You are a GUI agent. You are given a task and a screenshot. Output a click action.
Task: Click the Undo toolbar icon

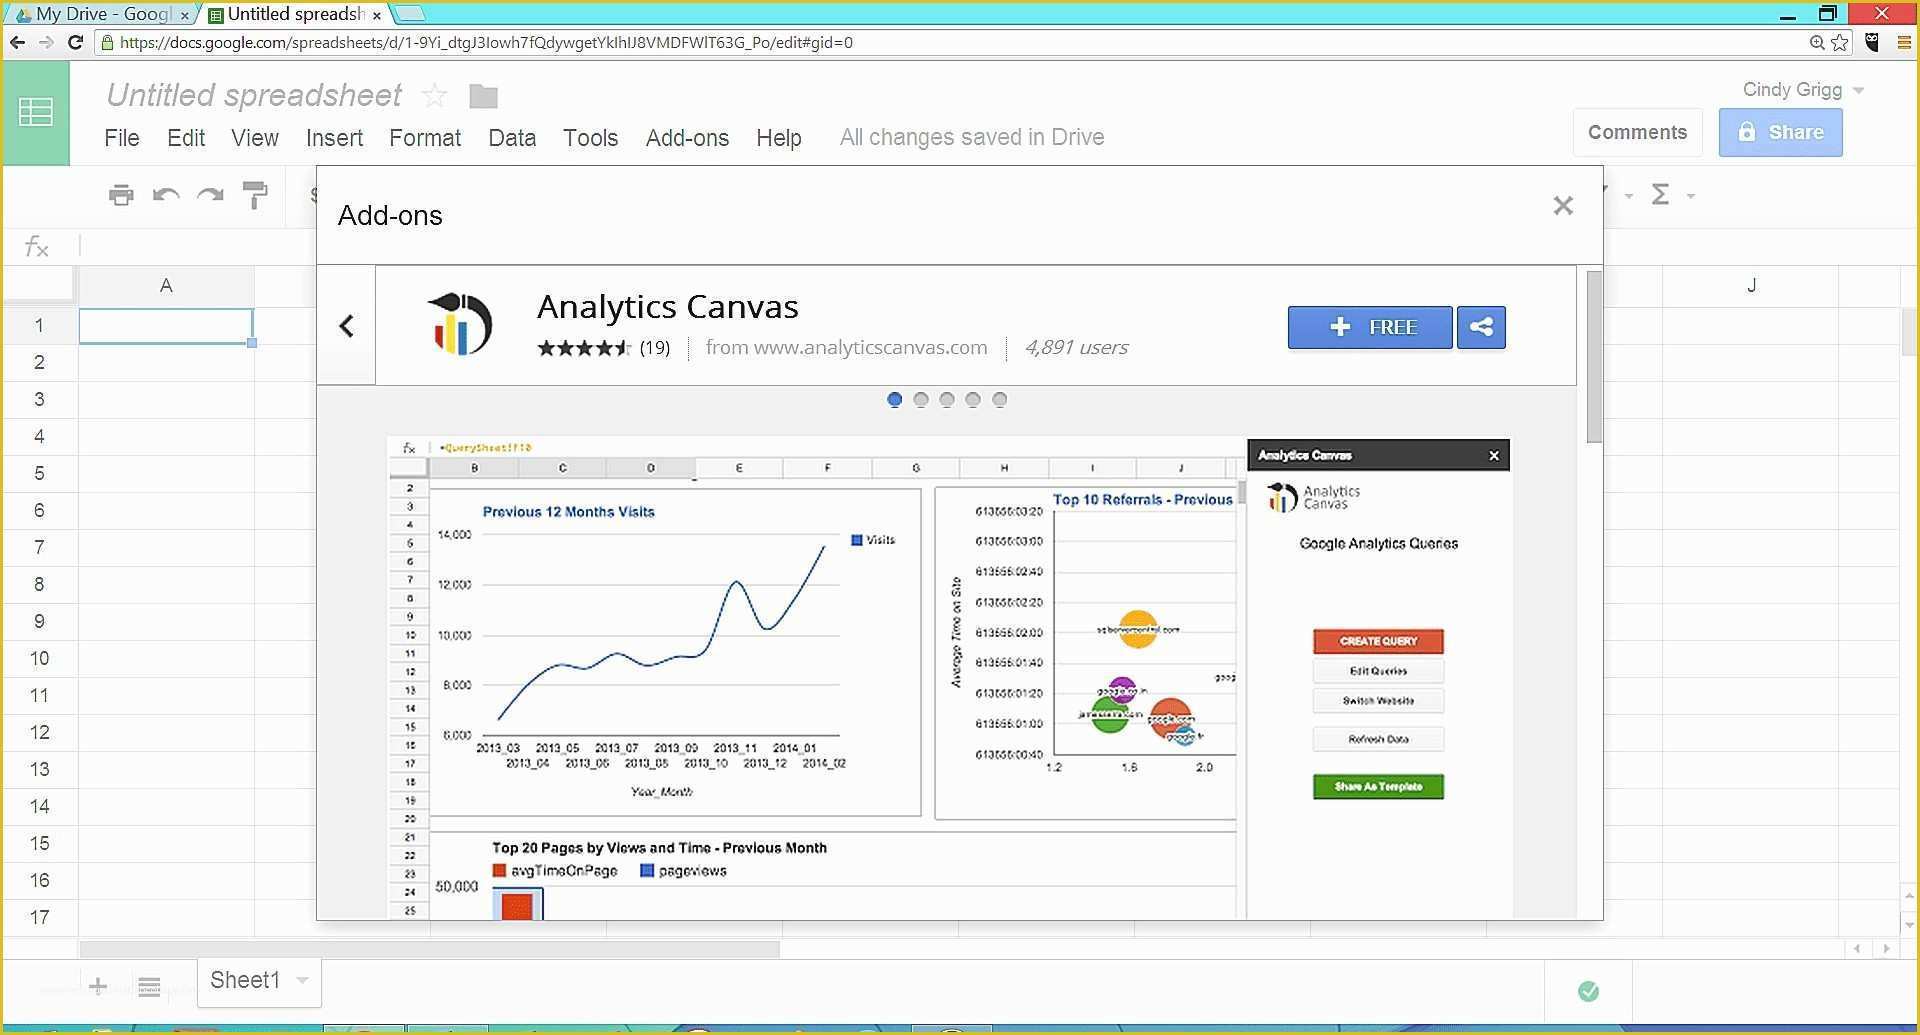click(x=166, y=195)
